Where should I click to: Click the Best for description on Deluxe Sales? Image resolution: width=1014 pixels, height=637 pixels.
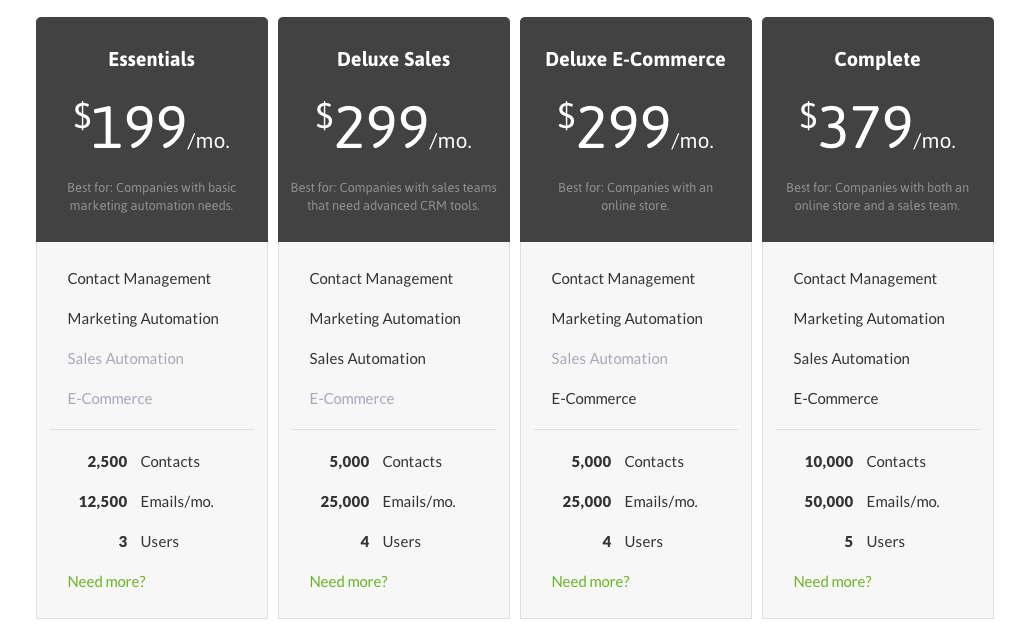[x=393, y=196]
